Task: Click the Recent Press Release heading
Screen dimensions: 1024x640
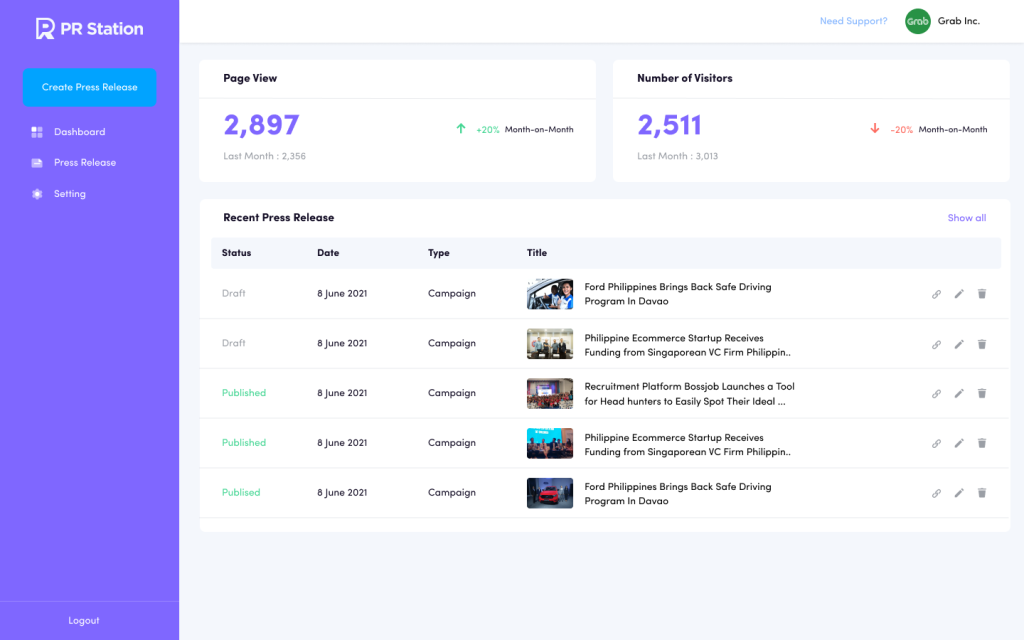Action: coord(279,217)
